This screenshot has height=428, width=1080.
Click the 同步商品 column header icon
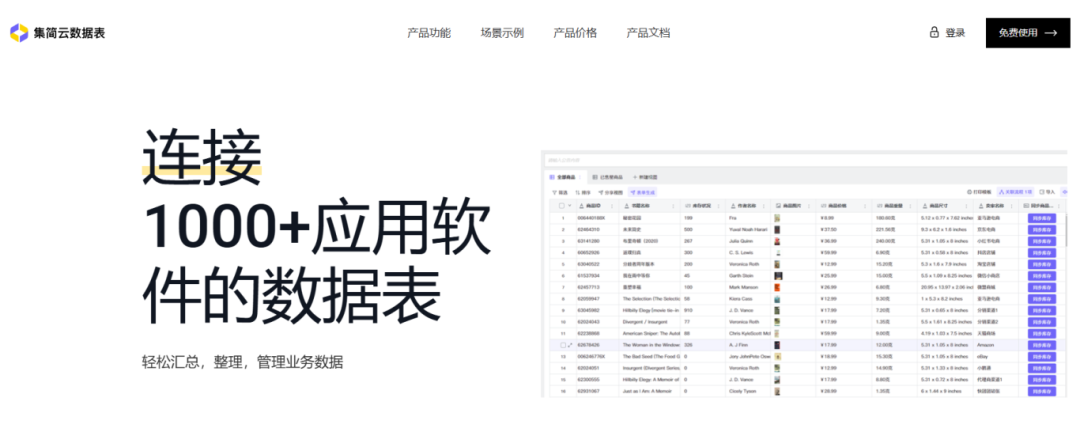point(1026,206)
